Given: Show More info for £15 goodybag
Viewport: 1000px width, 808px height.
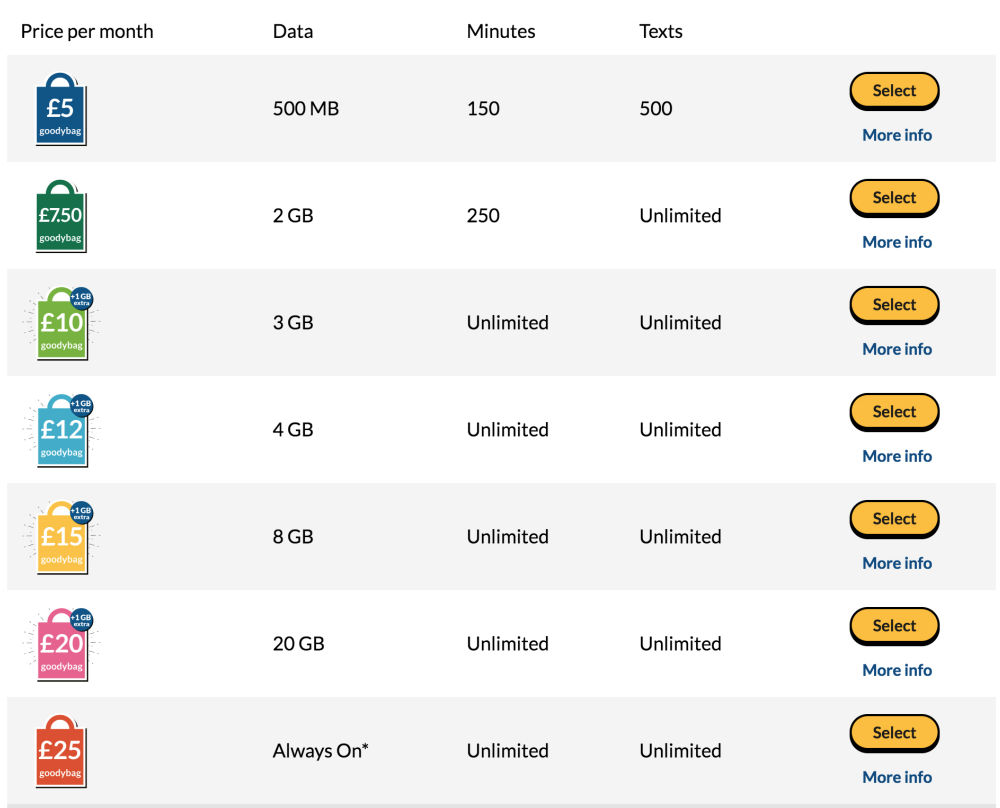Looking at the screenshot, I should [x=897, y=564].
